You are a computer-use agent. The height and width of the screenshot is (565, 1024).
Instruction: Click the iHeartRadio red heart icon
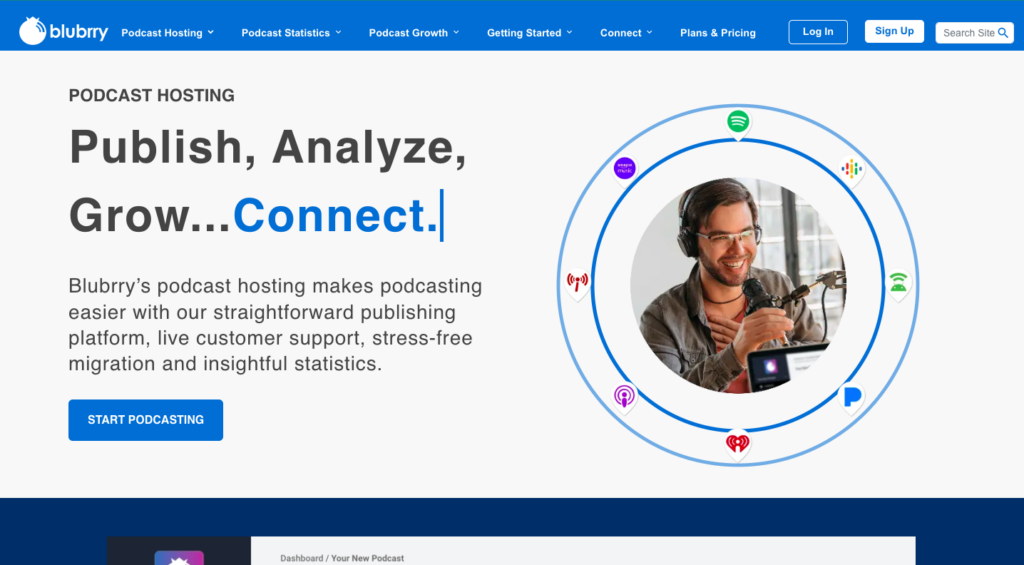coord(738,445)
